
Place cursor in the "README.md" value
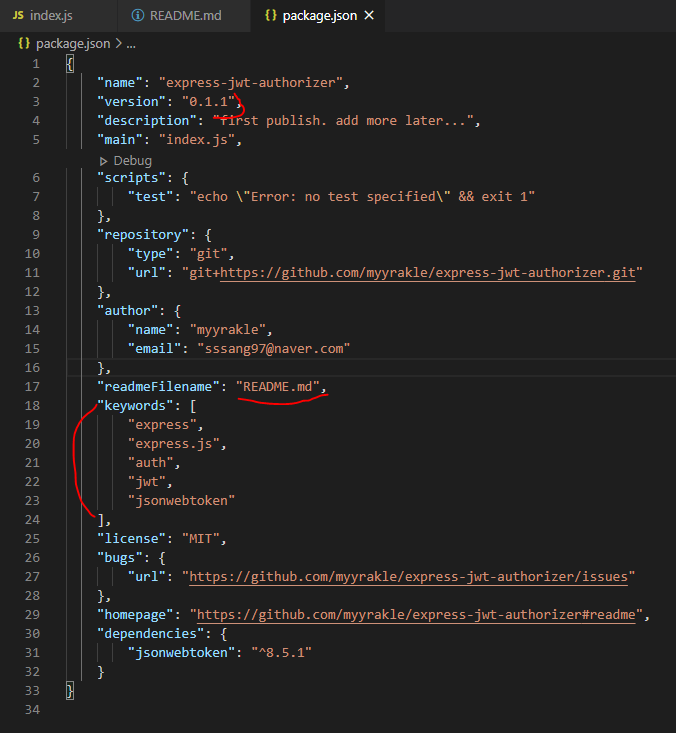(x=281, y=386)
